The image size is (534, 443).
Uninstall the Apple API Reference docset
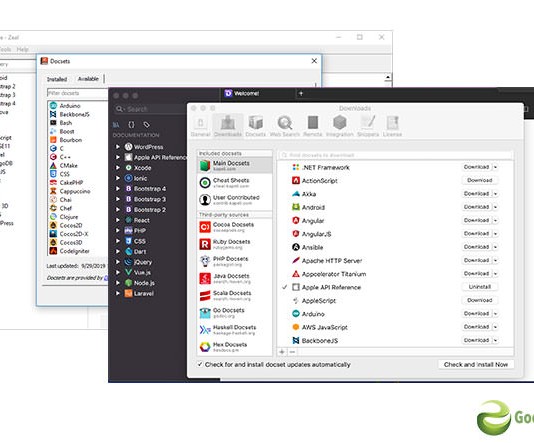480,287
